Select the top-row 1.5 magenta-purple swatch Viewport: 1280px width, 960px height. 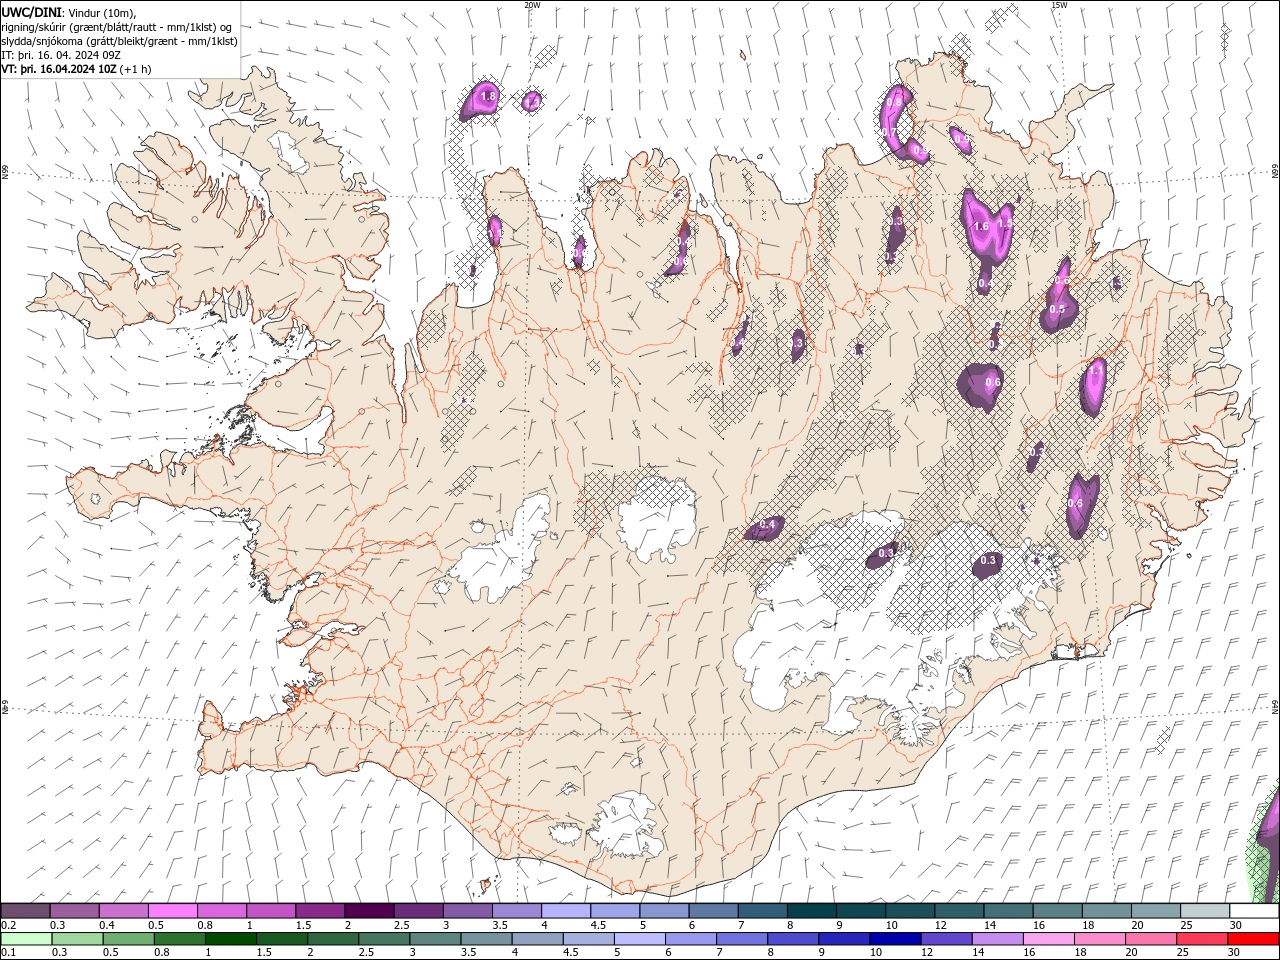pyautogui.click(x=320, y=911)
